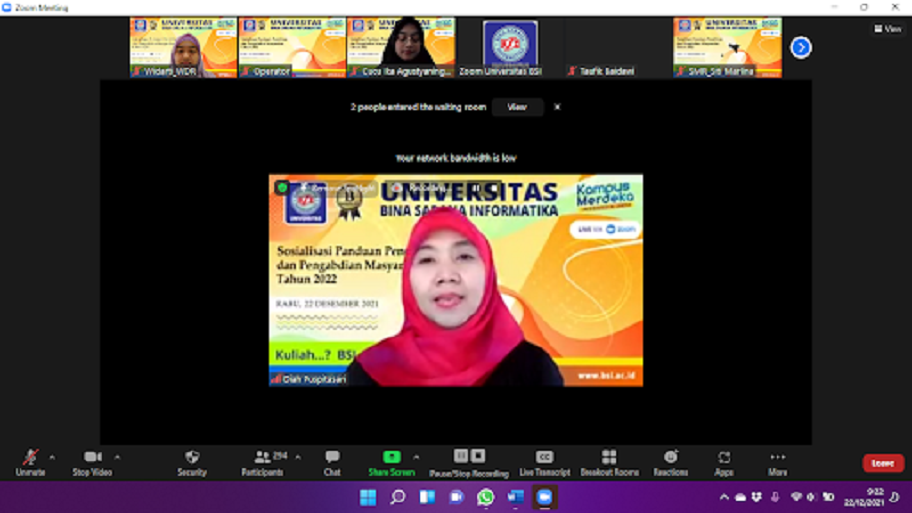
Task: View the waiting room participants
Action: coord(517,107)
